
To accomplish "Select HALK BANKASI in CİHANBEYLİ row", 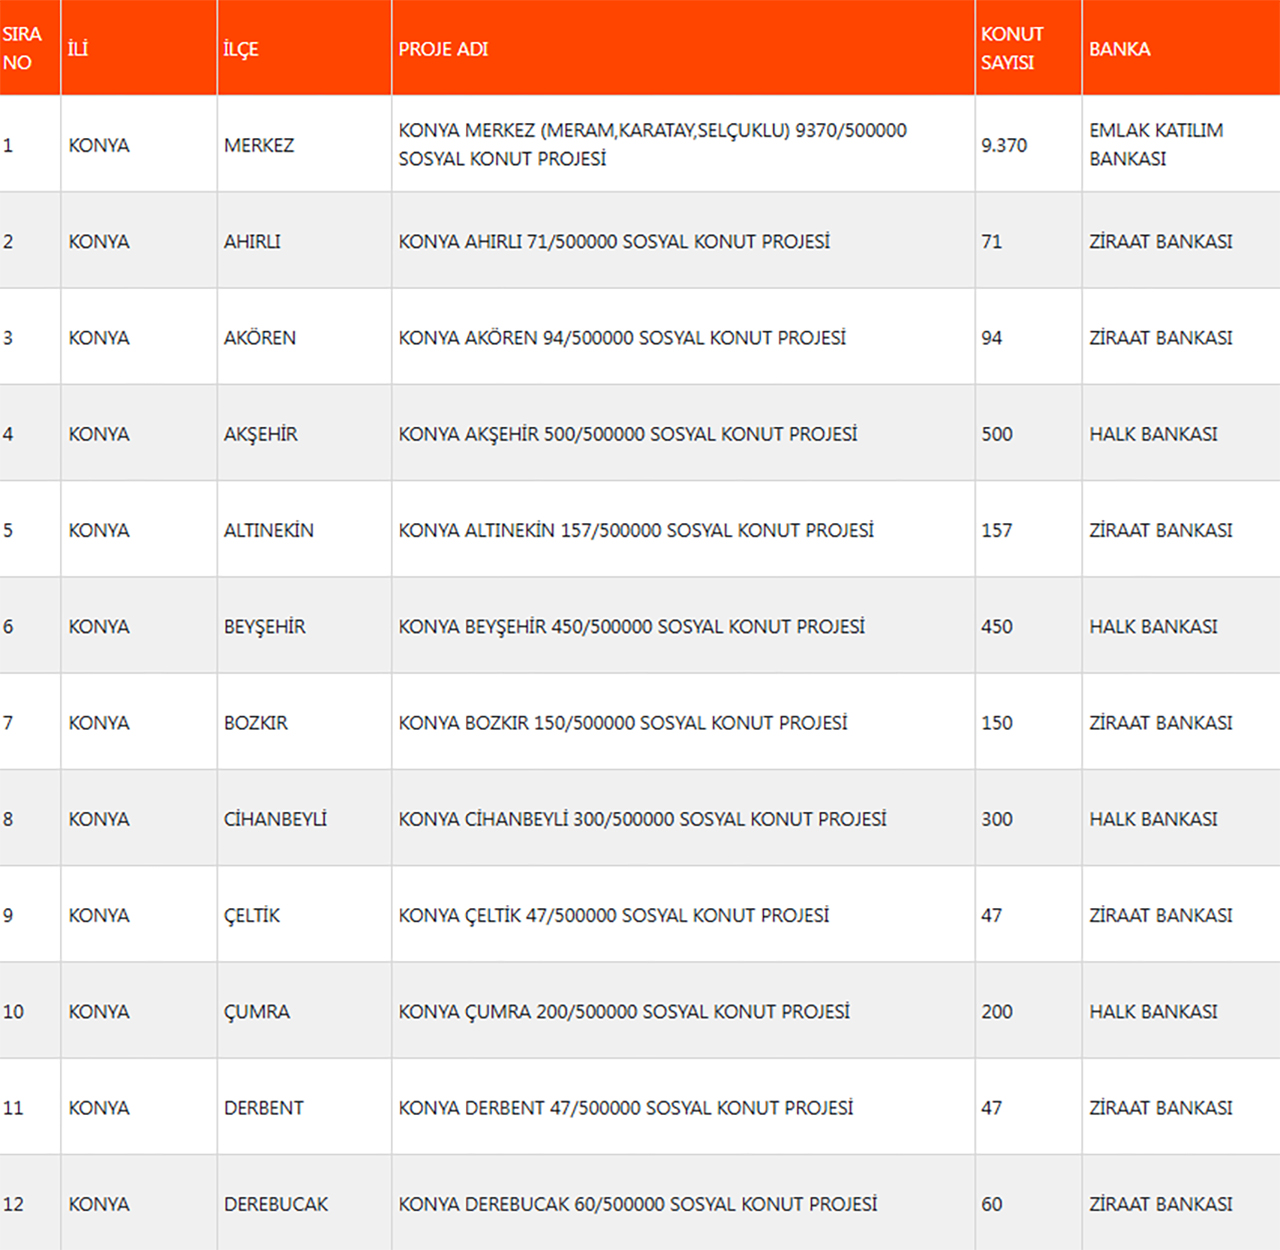I will click(1153, 819).
